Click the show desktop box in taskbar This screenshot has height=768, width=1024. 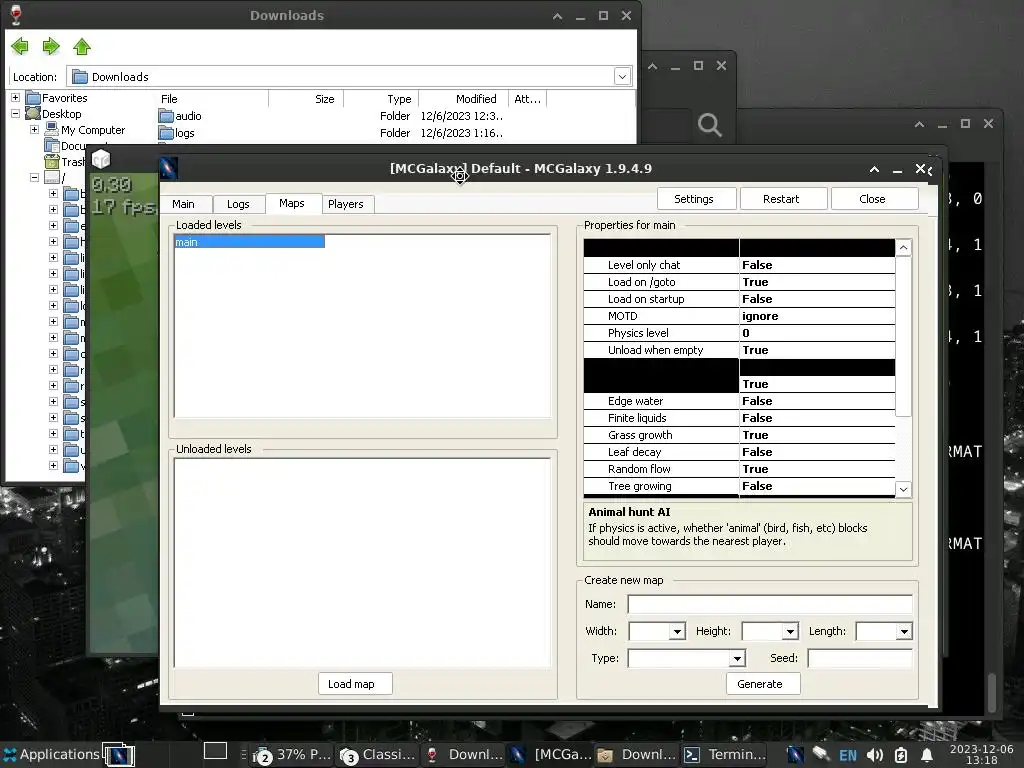point(215,752)
